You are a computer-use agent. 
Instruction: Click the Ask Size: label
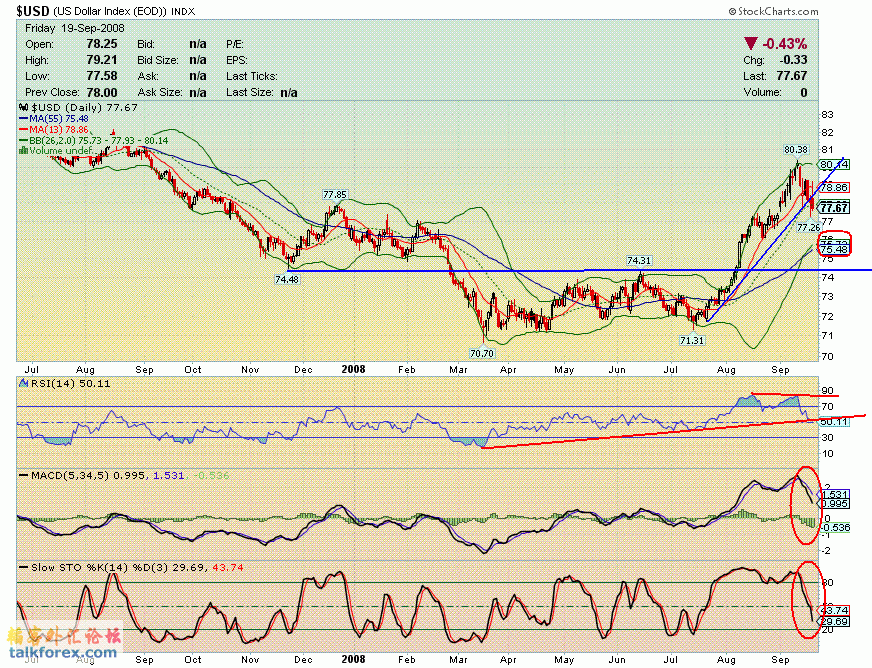point(160,92)
